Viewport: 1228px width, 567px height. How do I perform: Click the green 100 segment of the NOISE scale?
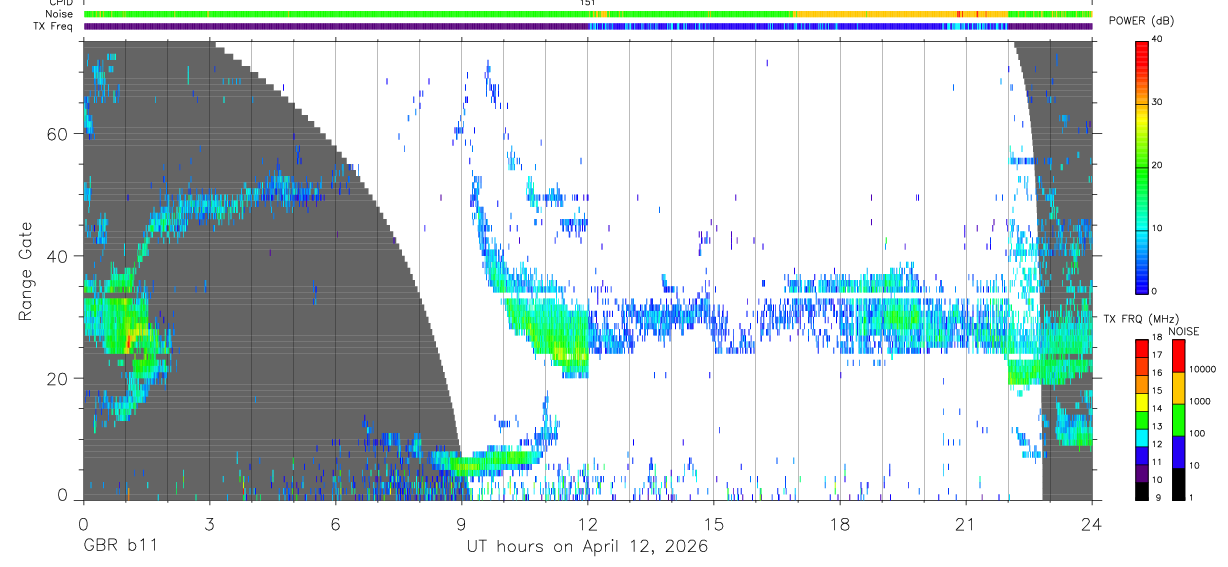1177,418
